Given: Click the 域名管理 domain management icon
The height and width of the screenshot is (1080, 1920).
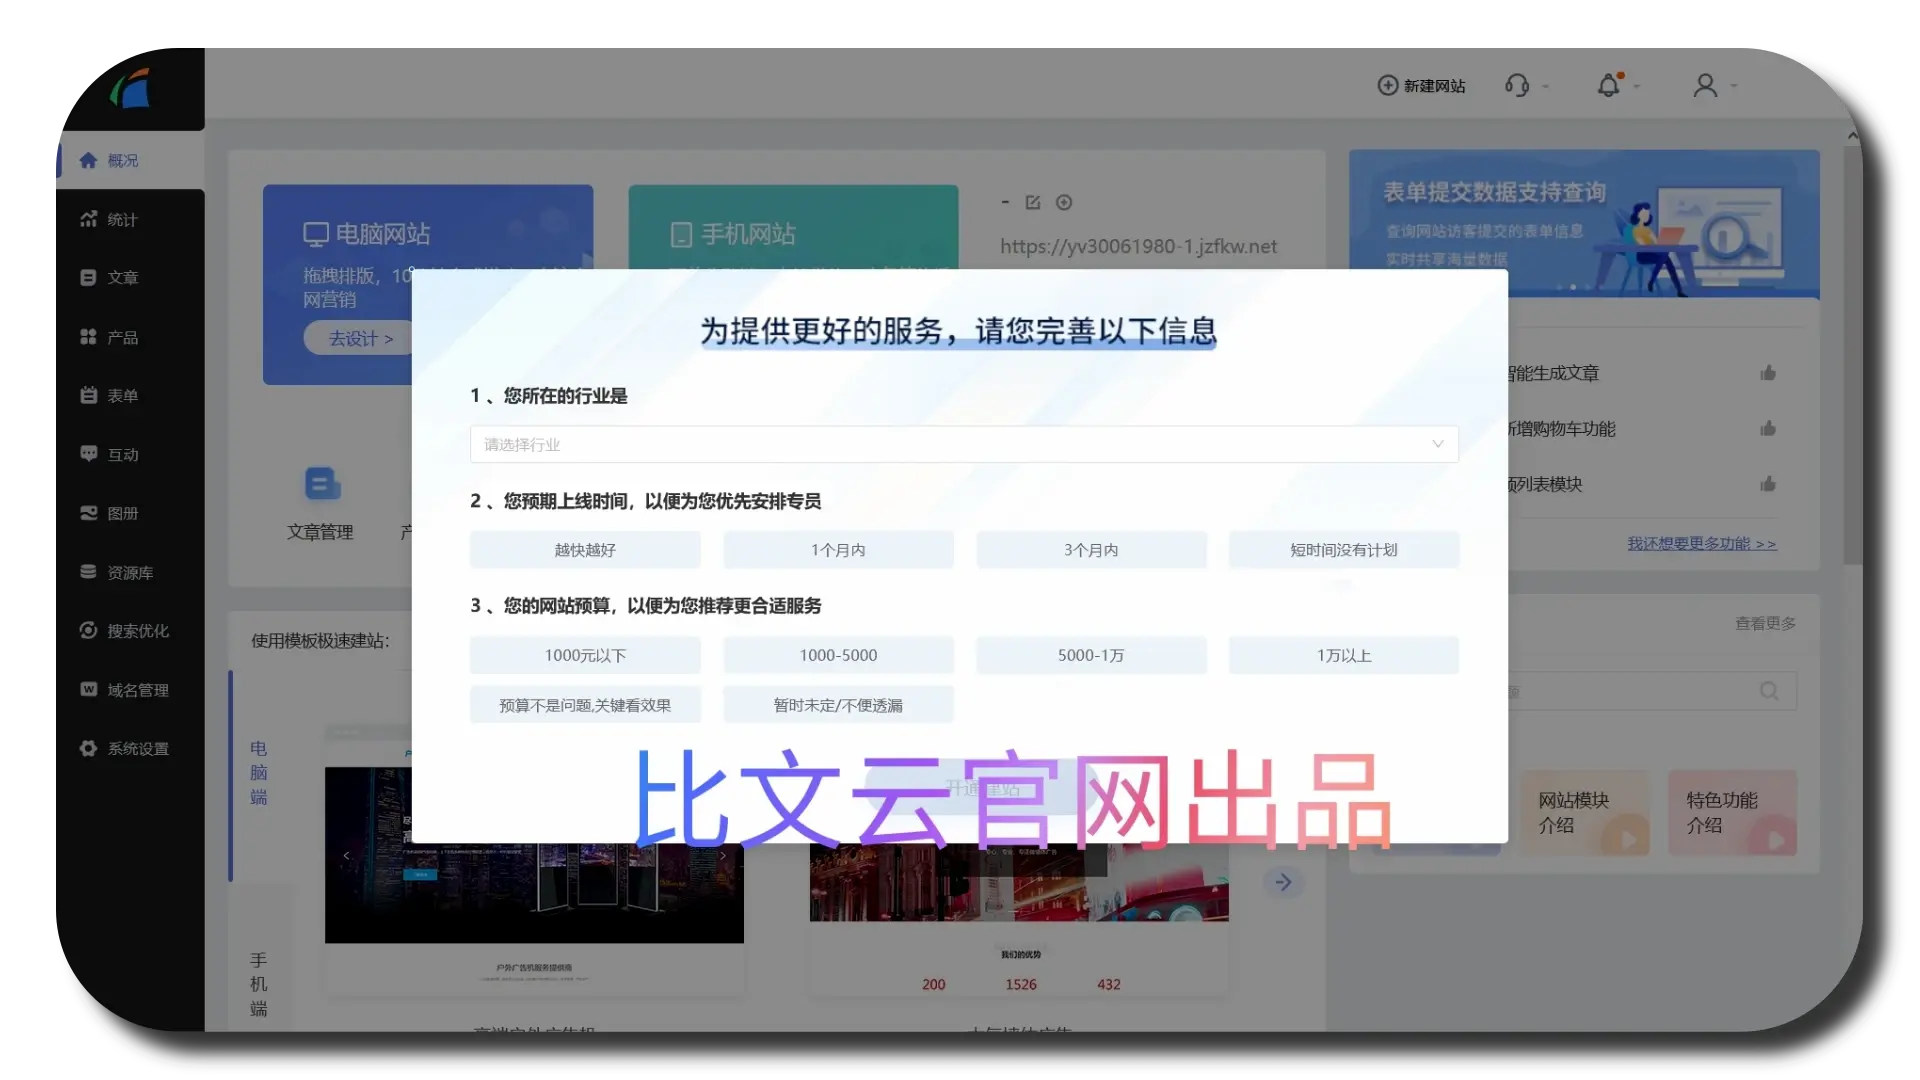Looking at the screenshot, I should tap(88, 689).
